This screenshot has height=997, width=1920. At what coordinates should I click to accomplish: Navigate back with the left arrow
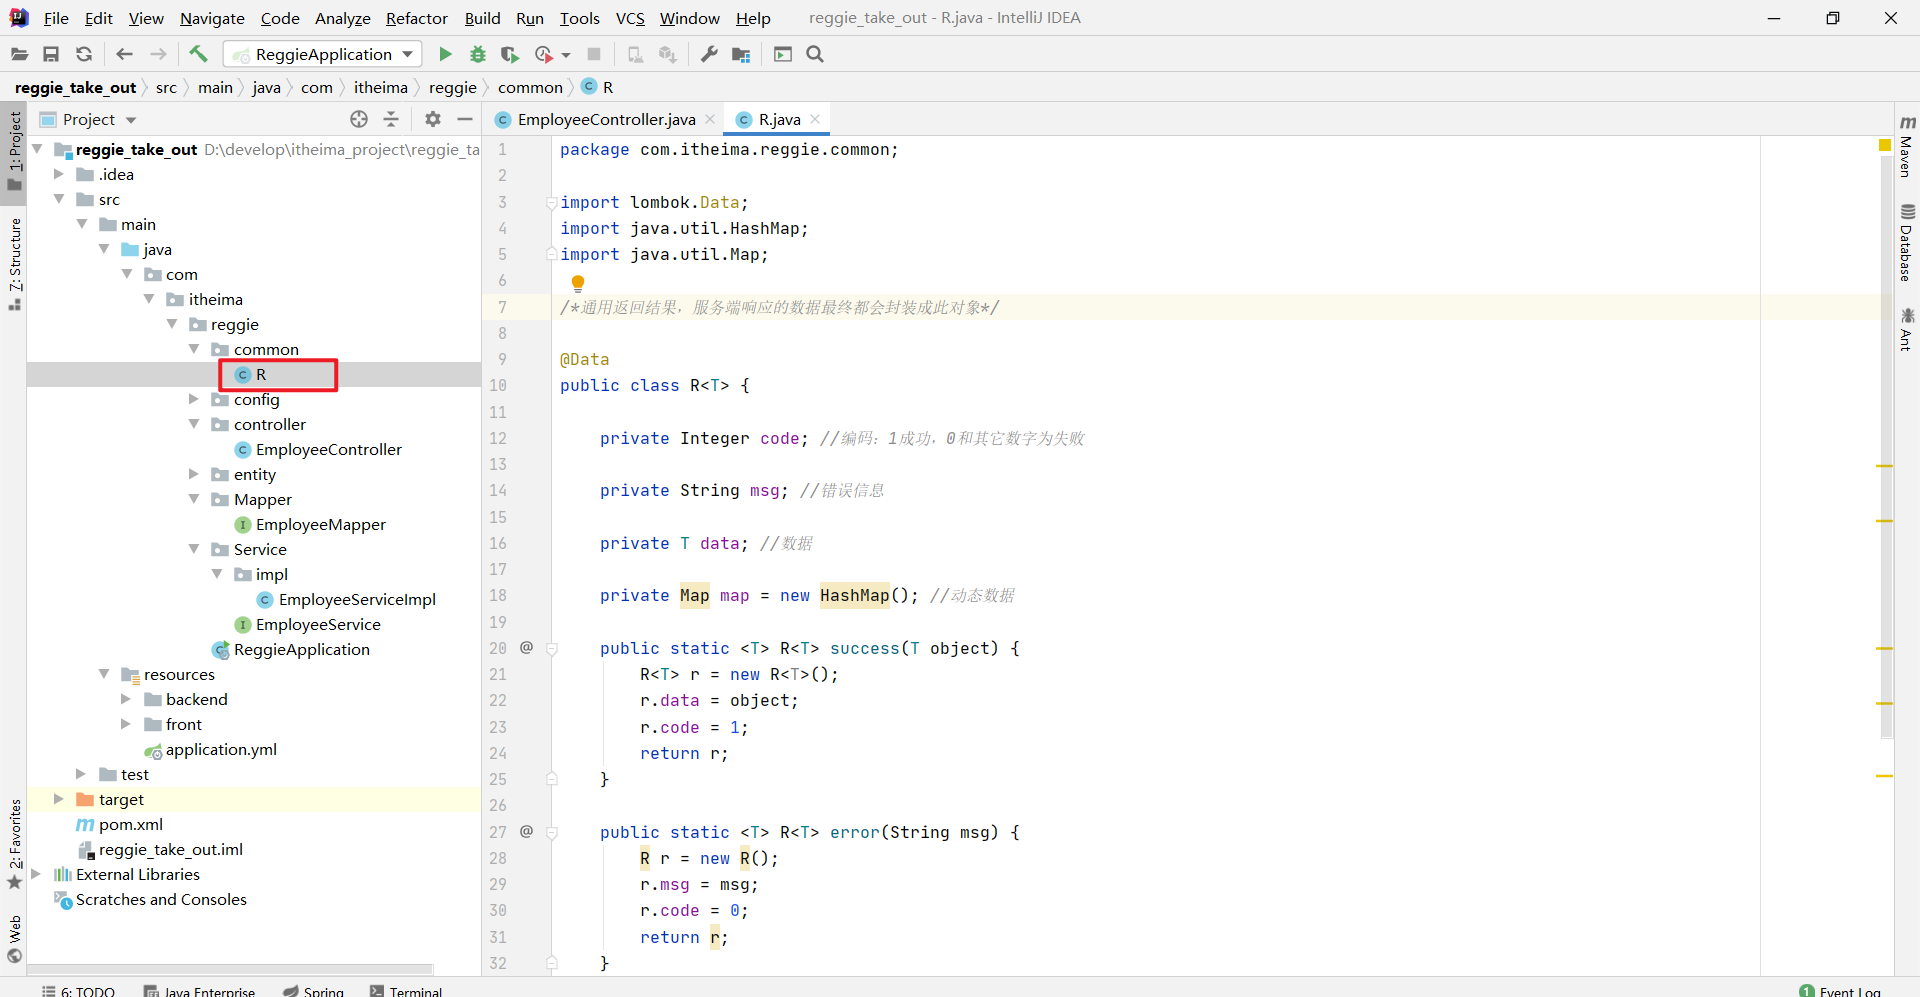(124, 54)
